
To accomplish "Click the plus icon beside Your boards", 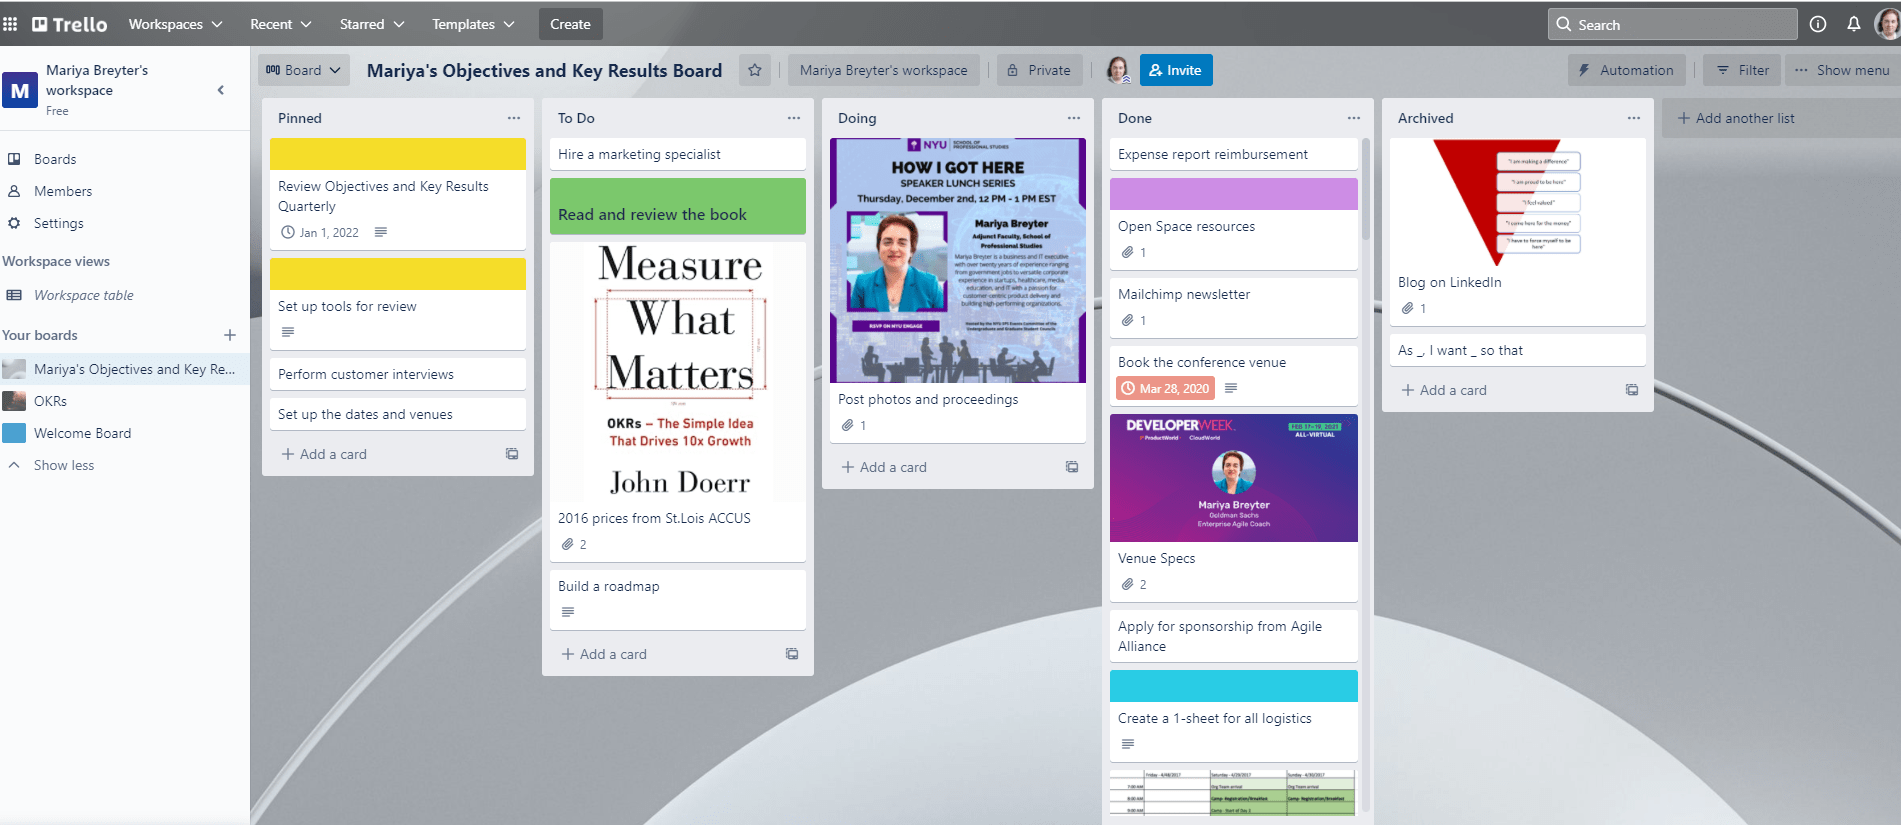I will 230,335.
